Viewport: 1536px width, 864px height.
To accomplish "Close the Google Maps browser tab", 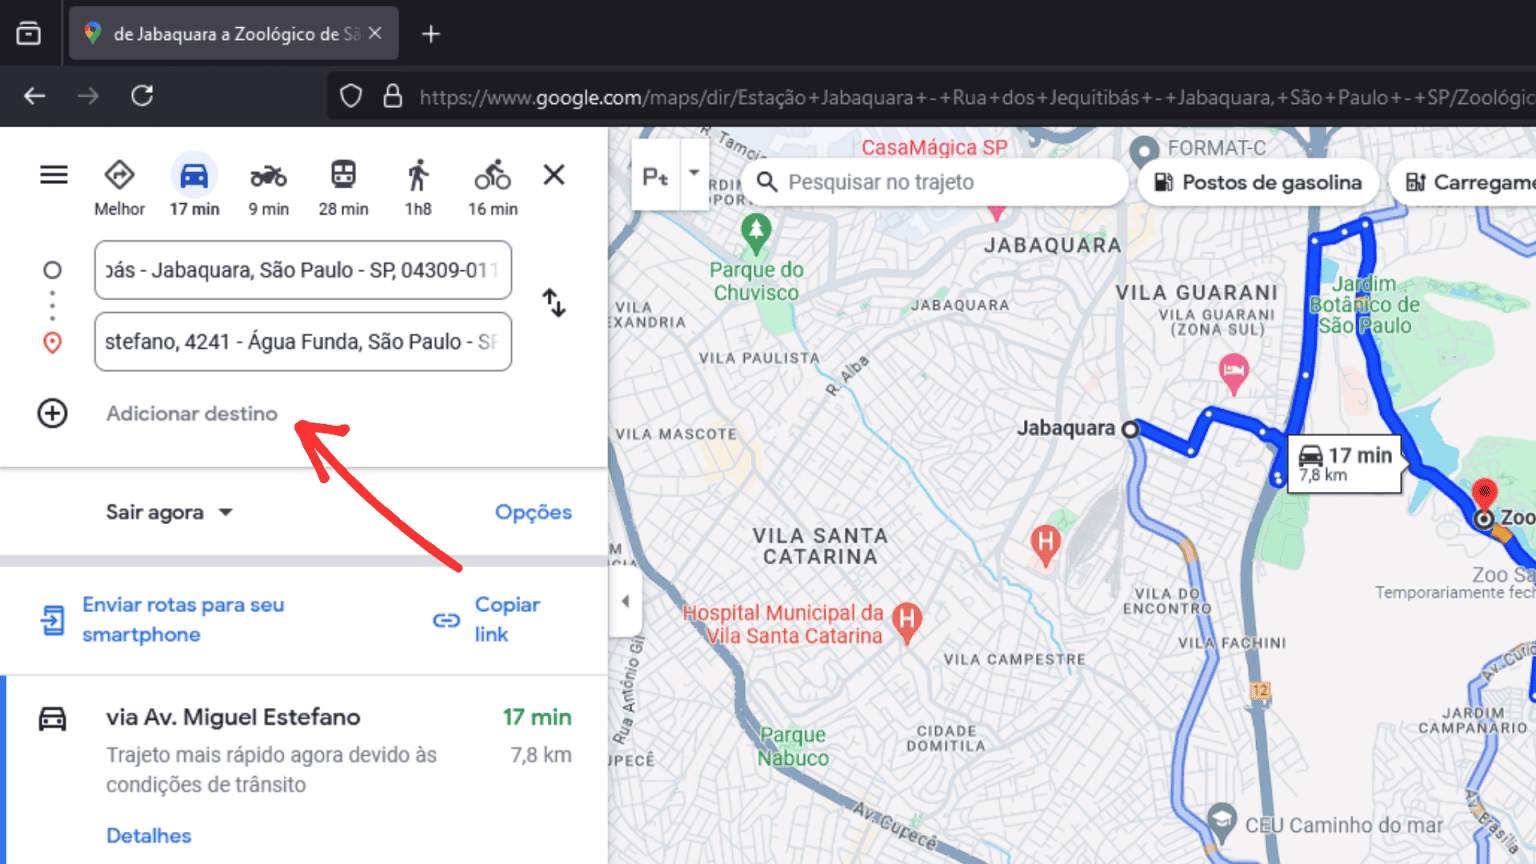I will (x=375, y=33).
